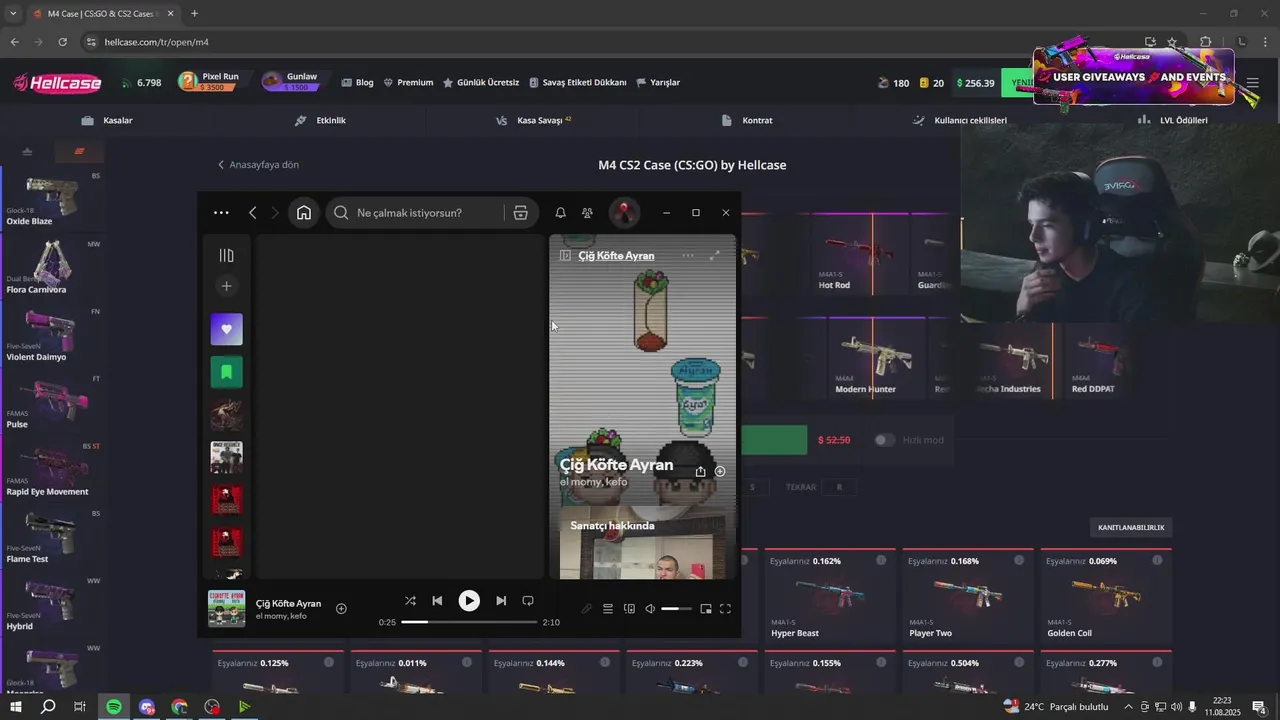The width and height of the screenshot is (1280, 720).
Task: Open connect to a device menu
Action: pos(629,609)
